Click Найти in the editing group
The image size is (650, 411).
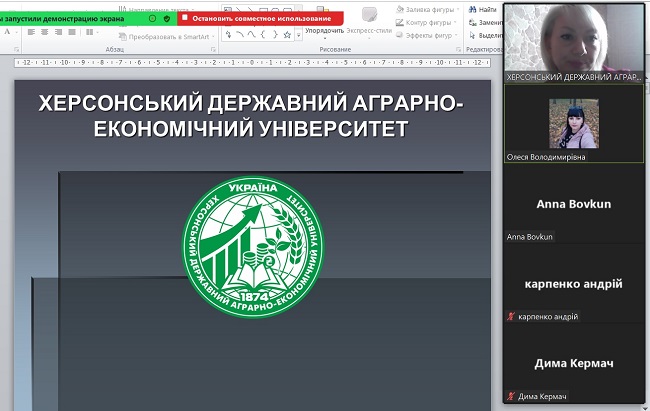483,10
